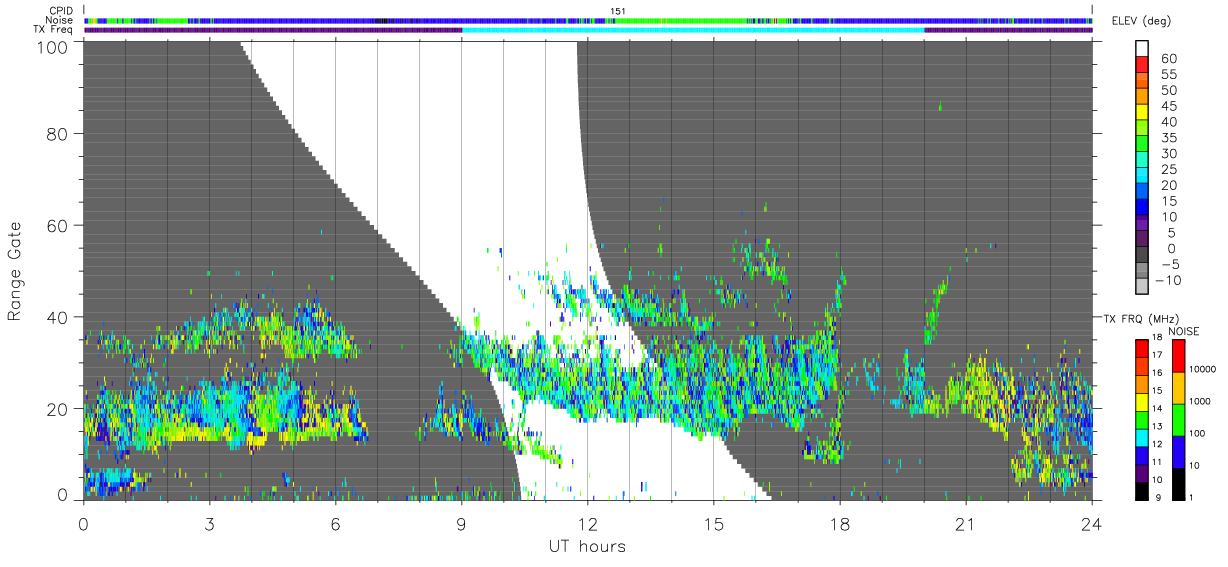1228x567 pixels.
Task: Click the TX Freq row label above the plot
Action: pos(54,29)
